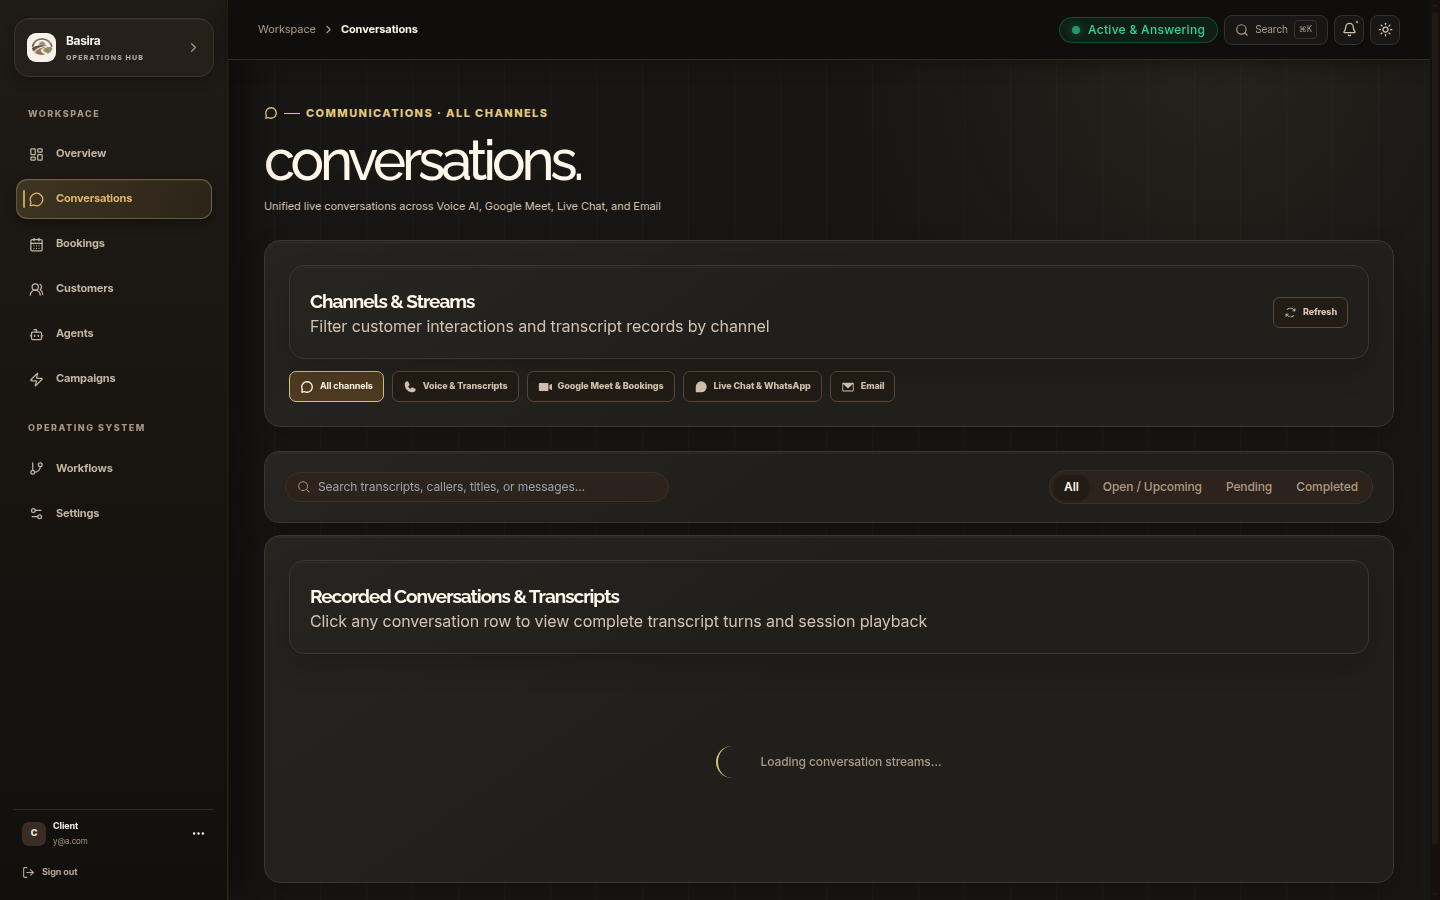Open Settings in the sidebar

tap(114, 514)
